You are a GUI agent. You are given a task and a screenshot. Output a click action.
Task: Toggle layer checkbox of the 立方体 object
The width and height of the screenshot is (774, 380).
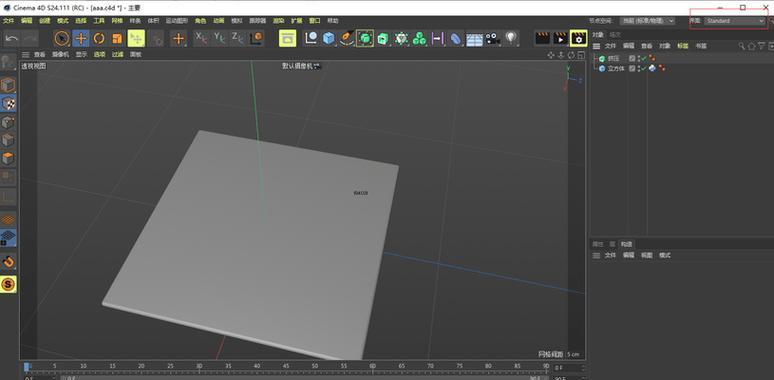[632, 68]
